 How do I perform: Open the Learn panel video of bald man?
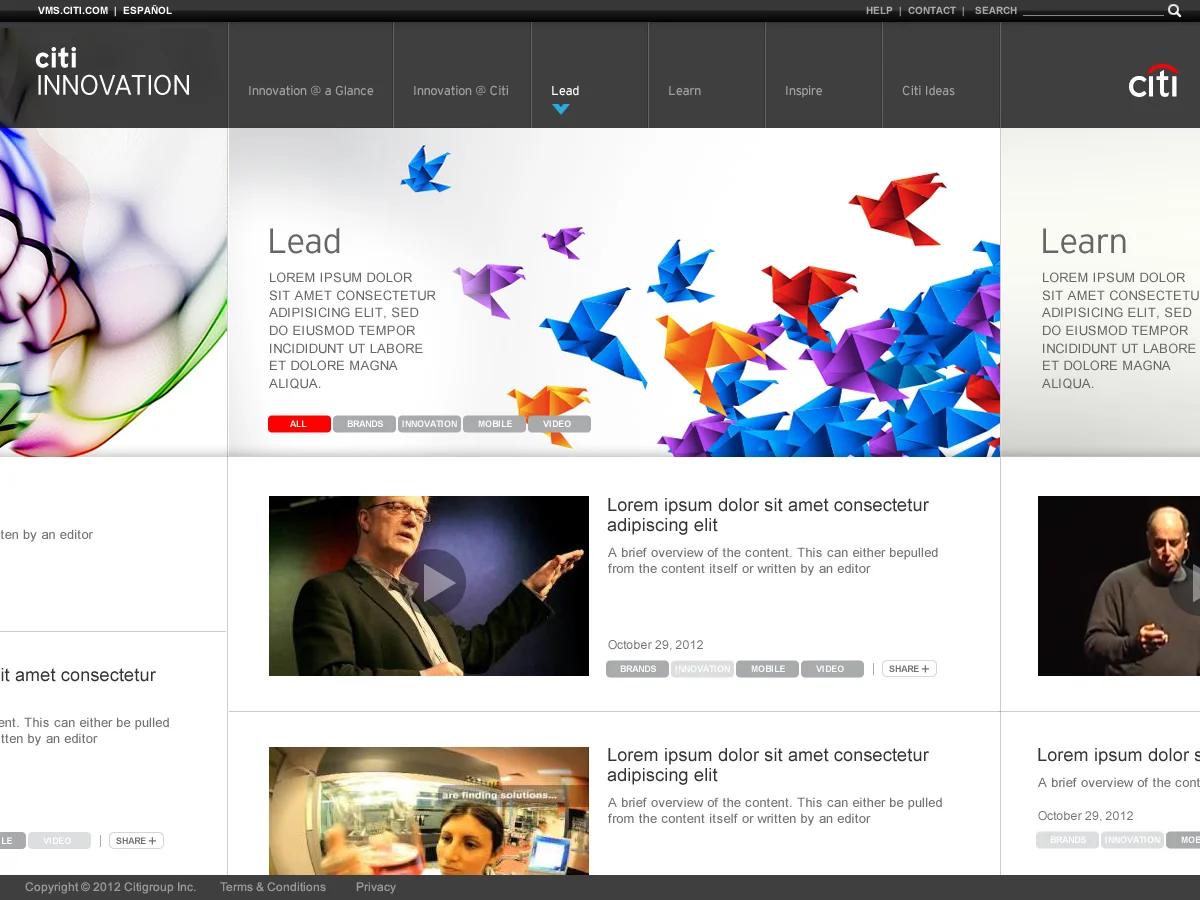point(1119,586)
